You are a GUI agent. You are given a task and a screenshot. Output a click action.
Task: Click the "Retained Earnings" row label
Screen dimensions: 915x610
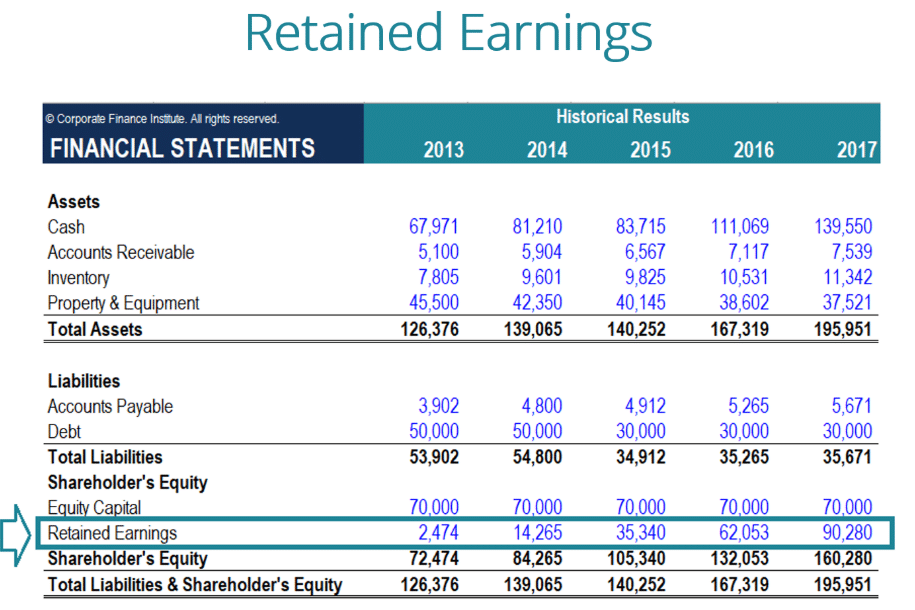[112, 534]
